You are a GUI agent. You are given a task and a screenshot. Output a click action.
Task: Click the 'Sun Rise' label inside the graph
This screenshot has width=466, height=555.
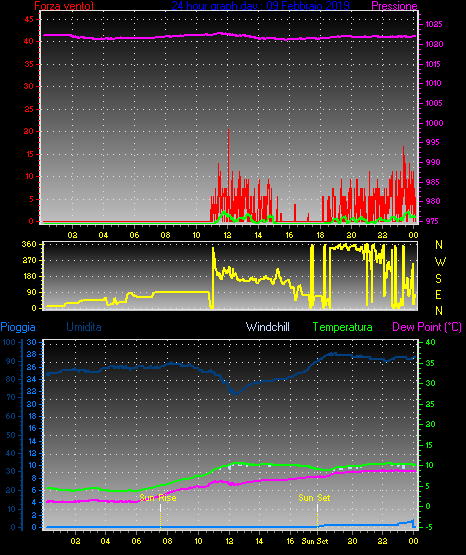pyautogui.click(x=158, y=498)
